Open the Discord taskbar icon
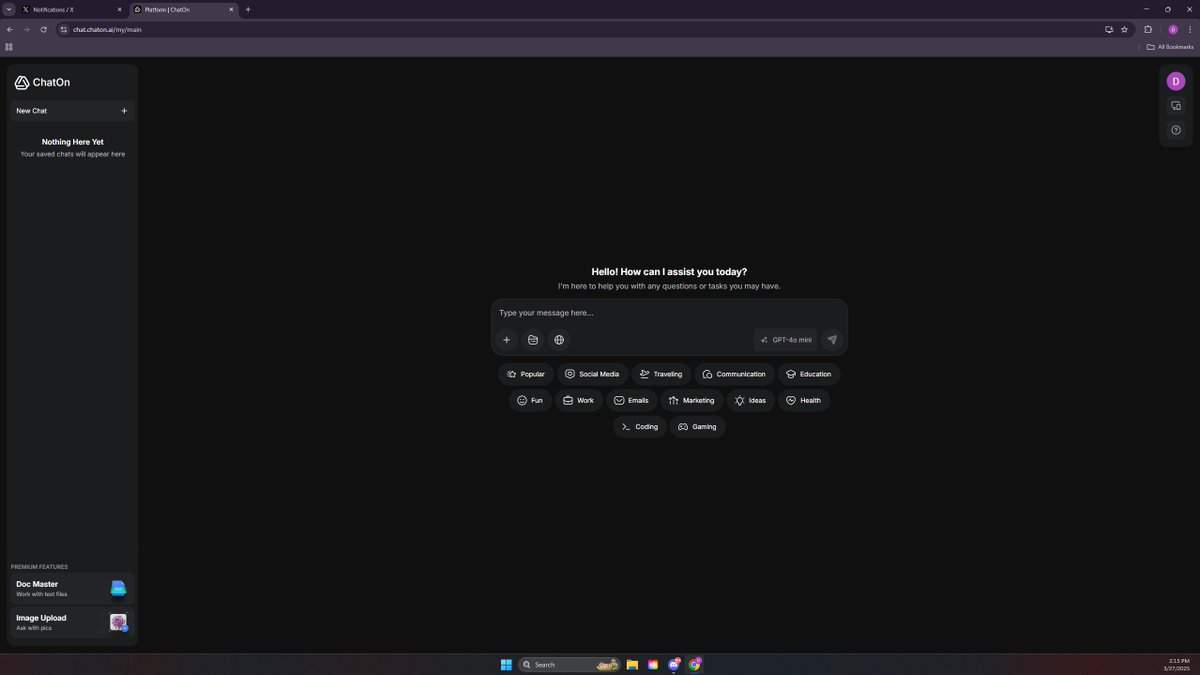Screen dimensions: 1200x675 coord(675,664)
